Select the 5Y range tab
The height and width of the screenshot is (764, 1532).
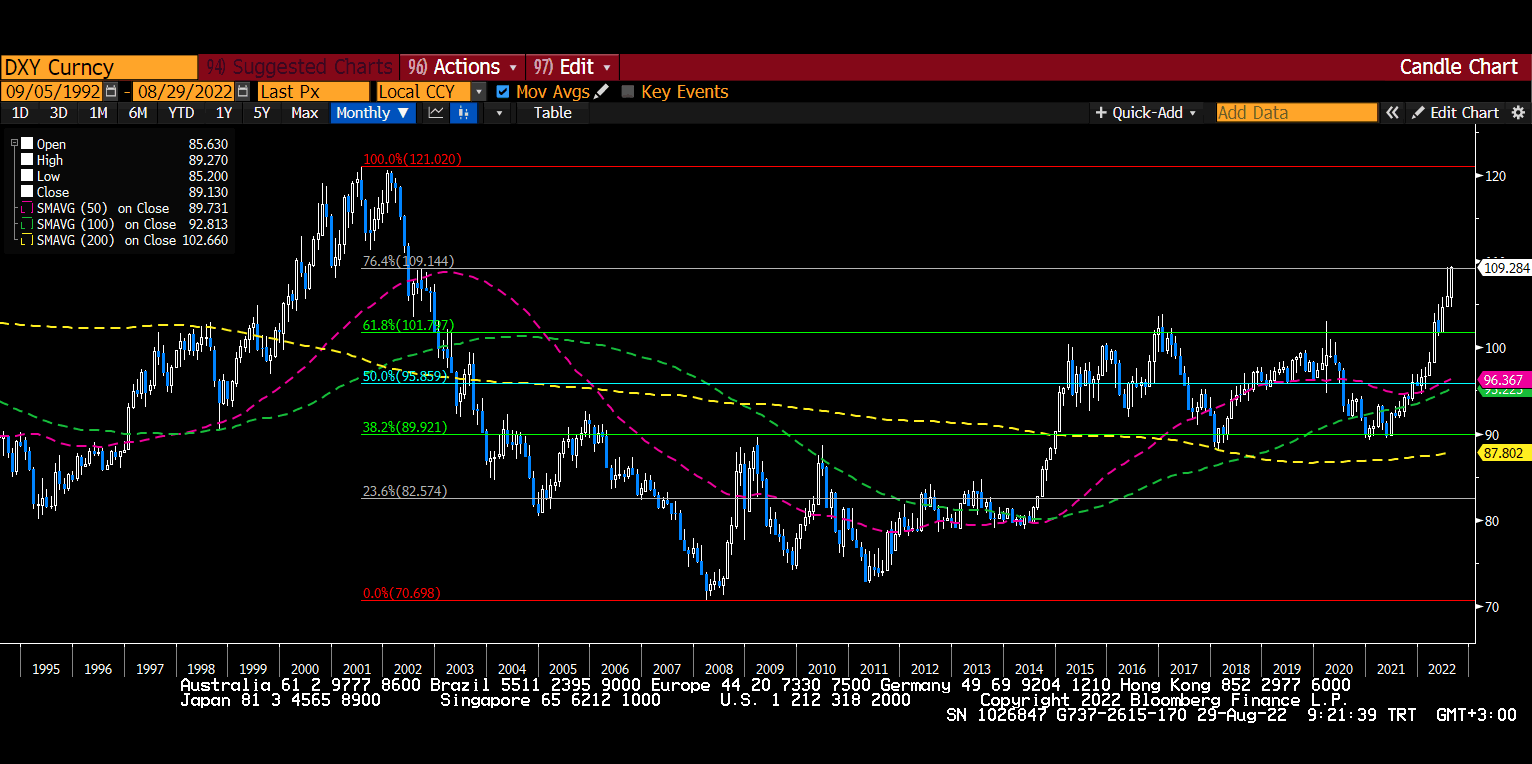pos(261,113)
